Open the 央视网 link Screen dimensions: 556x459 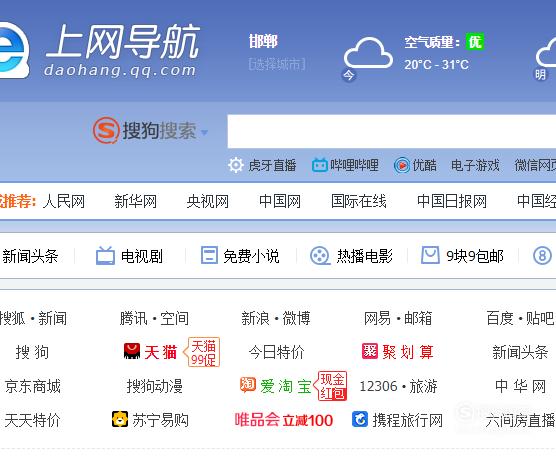(208, 201)
